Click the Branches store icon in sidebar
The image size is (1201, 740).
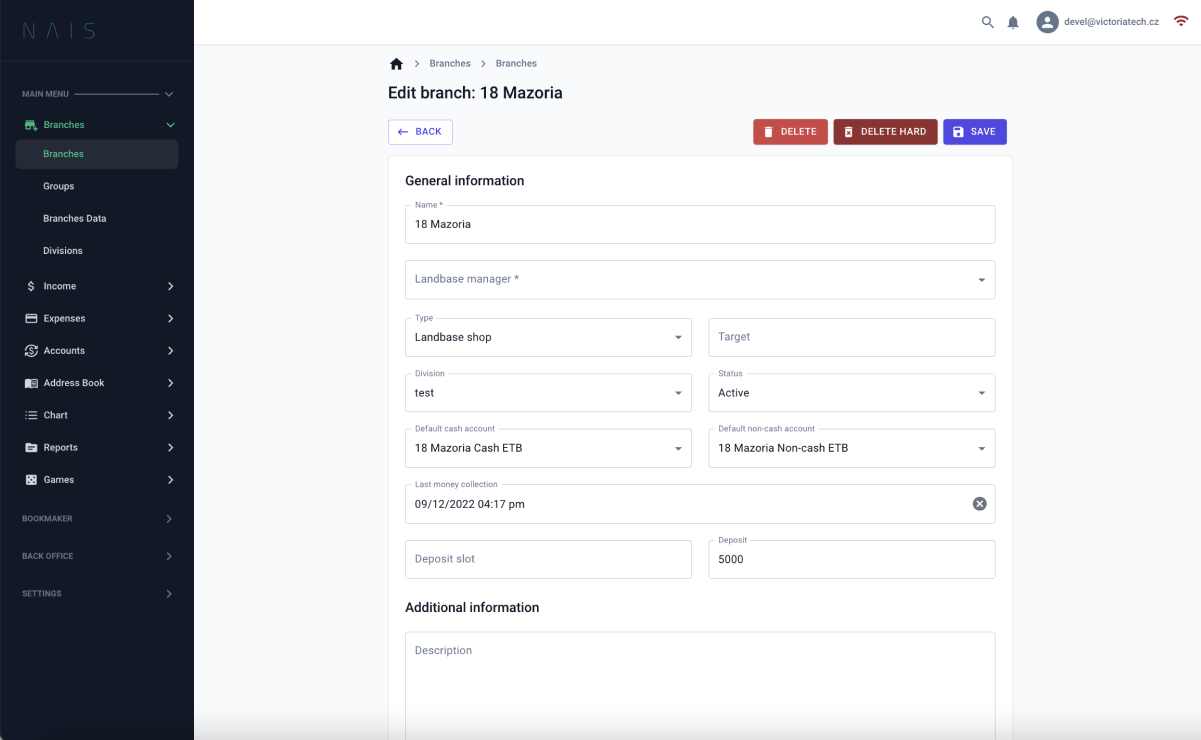click(x=31, y=125)
